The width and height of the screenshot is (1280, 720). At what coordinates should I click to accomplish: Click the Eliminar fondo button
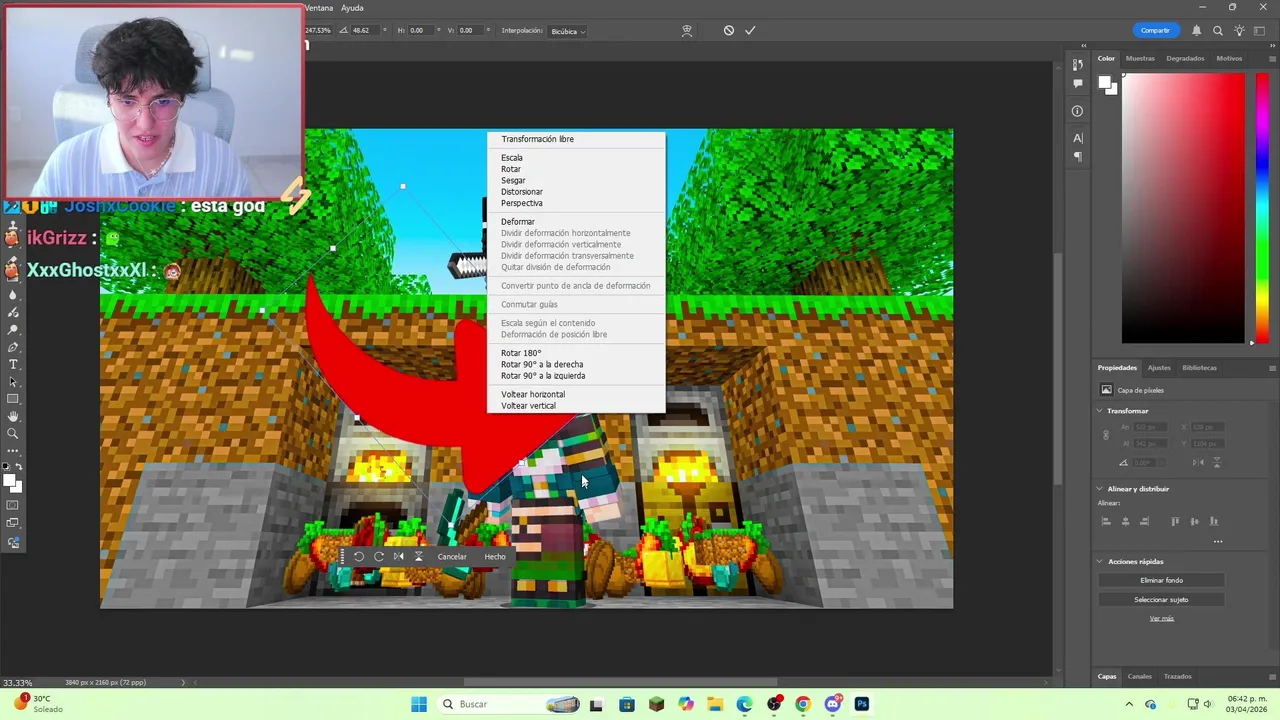click(1161, 581)
